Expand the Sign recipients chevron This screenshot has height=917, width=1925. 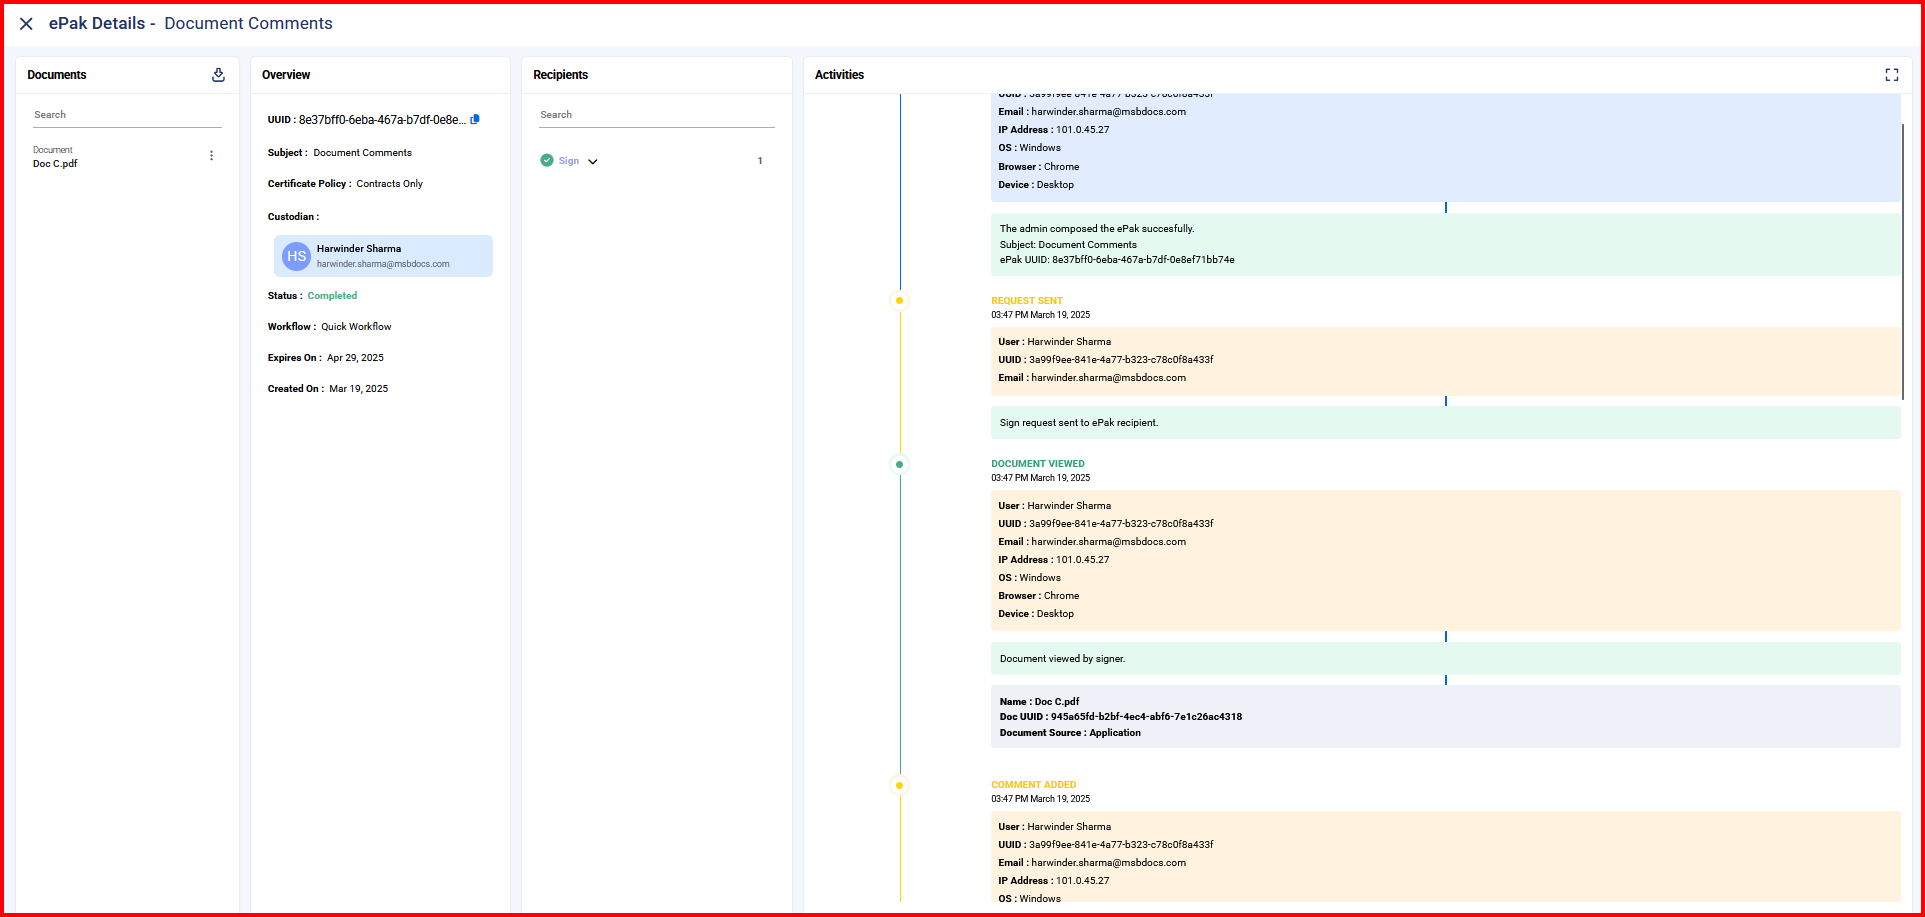point(593,161)
